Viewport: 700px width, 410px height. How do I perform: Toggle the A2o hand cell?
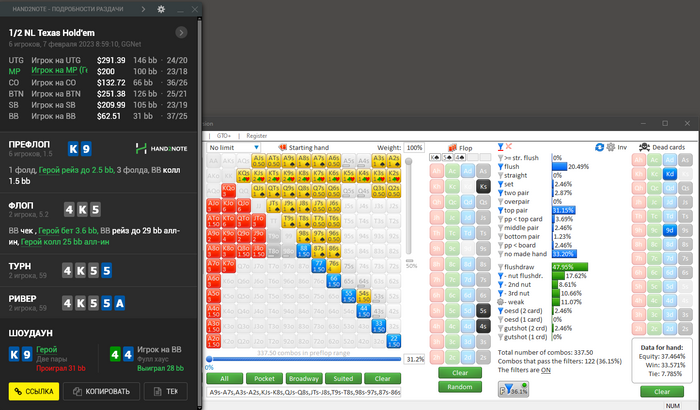point(213,341)
